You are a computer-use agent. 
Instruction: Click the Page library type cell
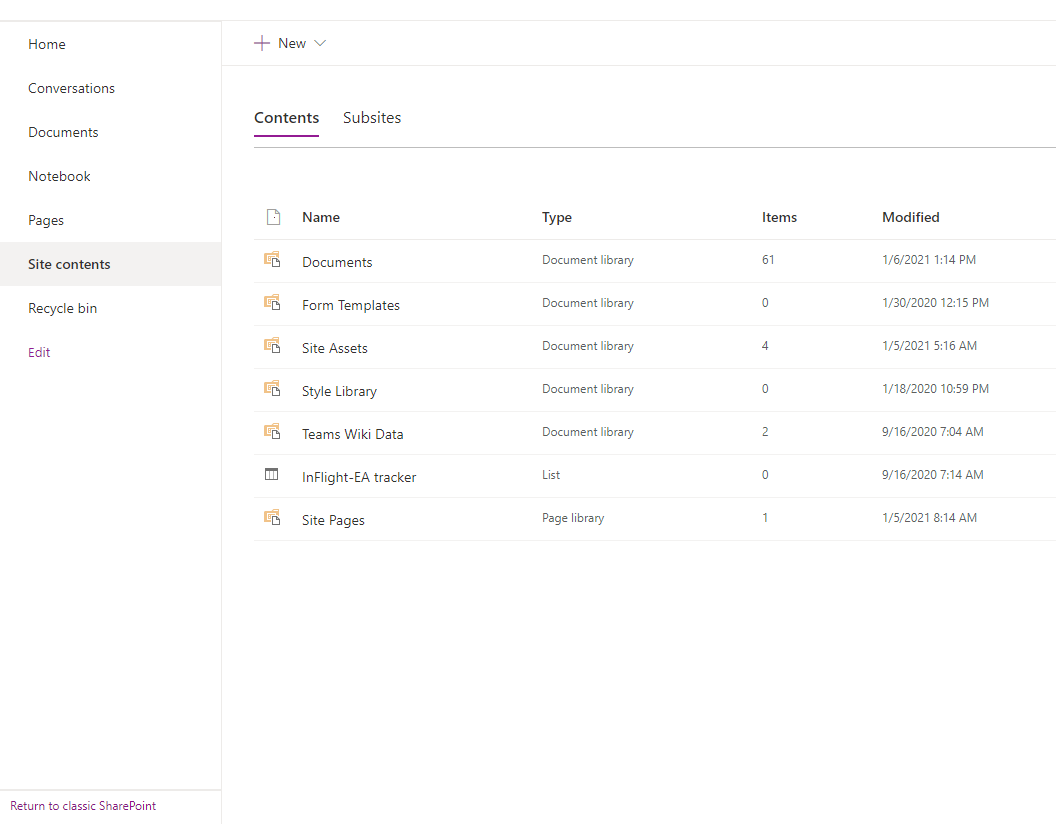pyautogui.click(x=573, y=518)
